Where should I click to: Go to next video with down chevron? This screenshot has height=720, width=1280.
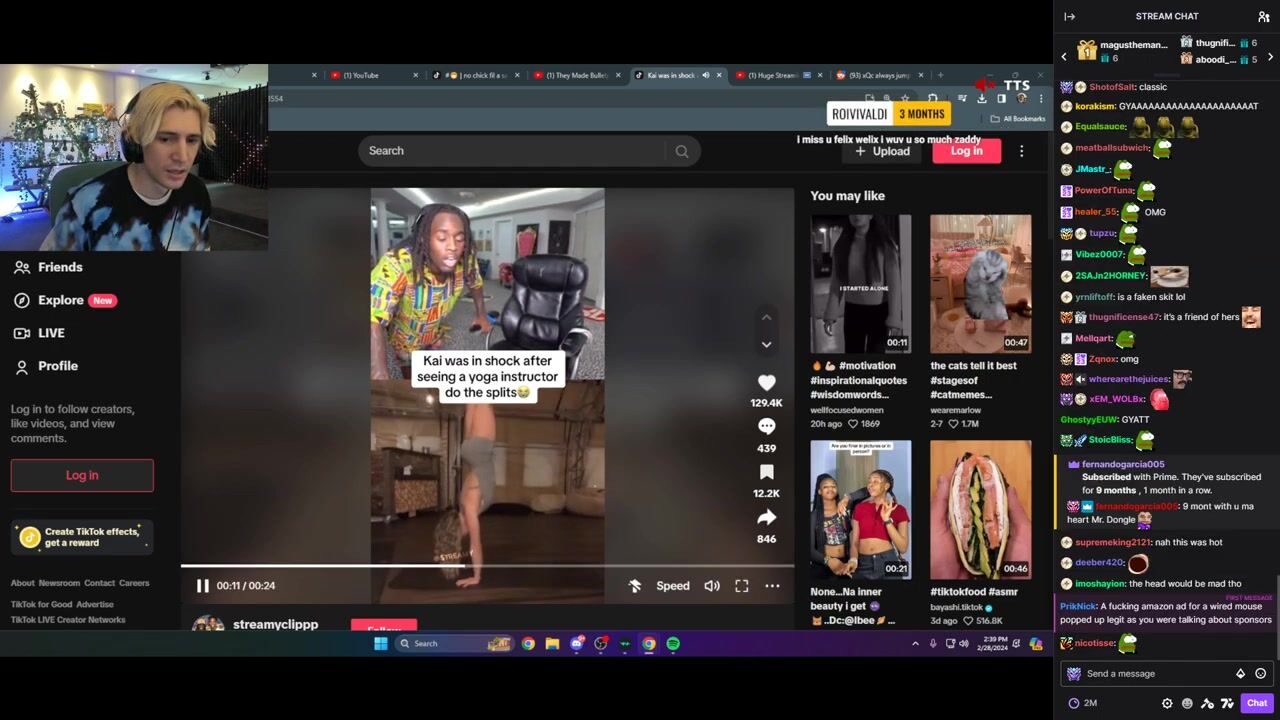[x=766, y=344]
